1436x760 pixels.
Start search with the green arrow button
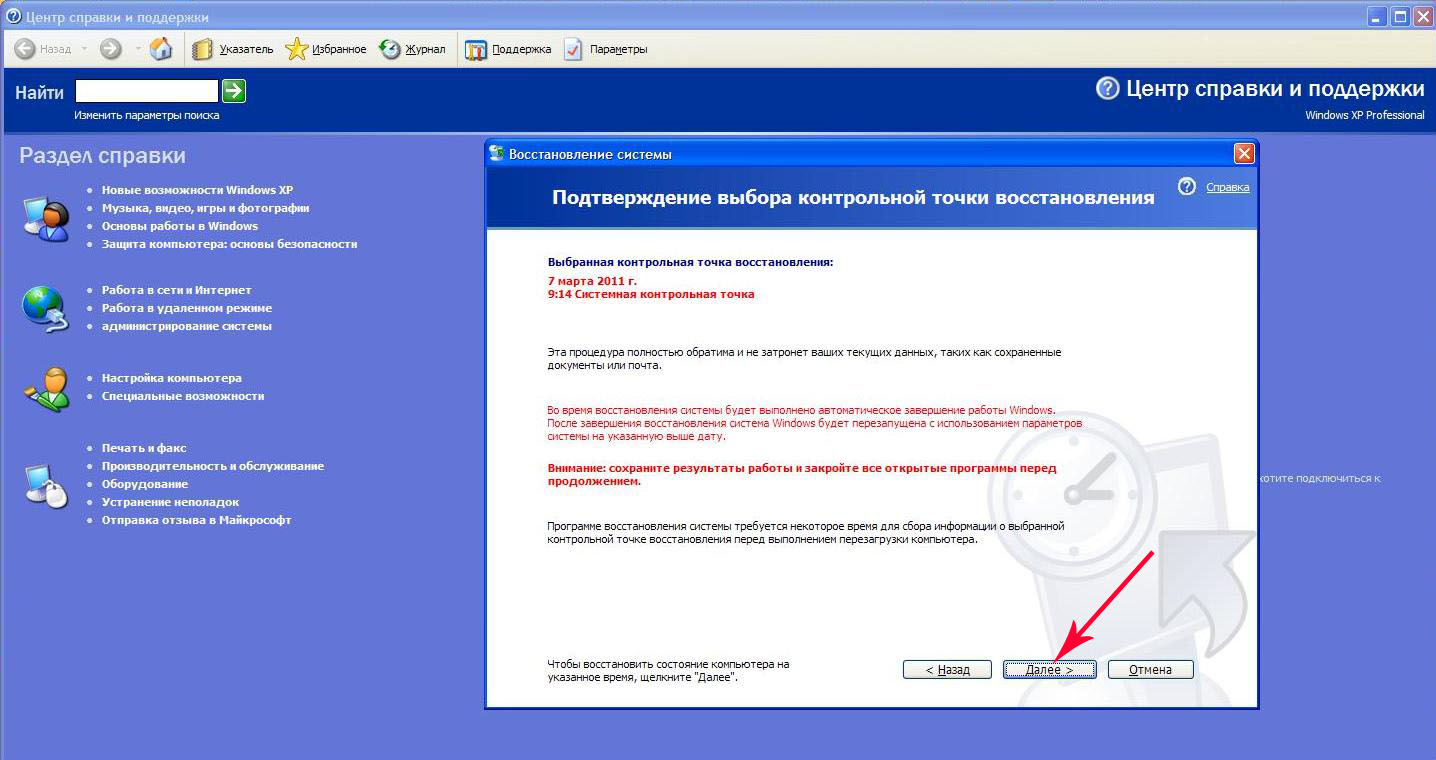click(234, 92)
